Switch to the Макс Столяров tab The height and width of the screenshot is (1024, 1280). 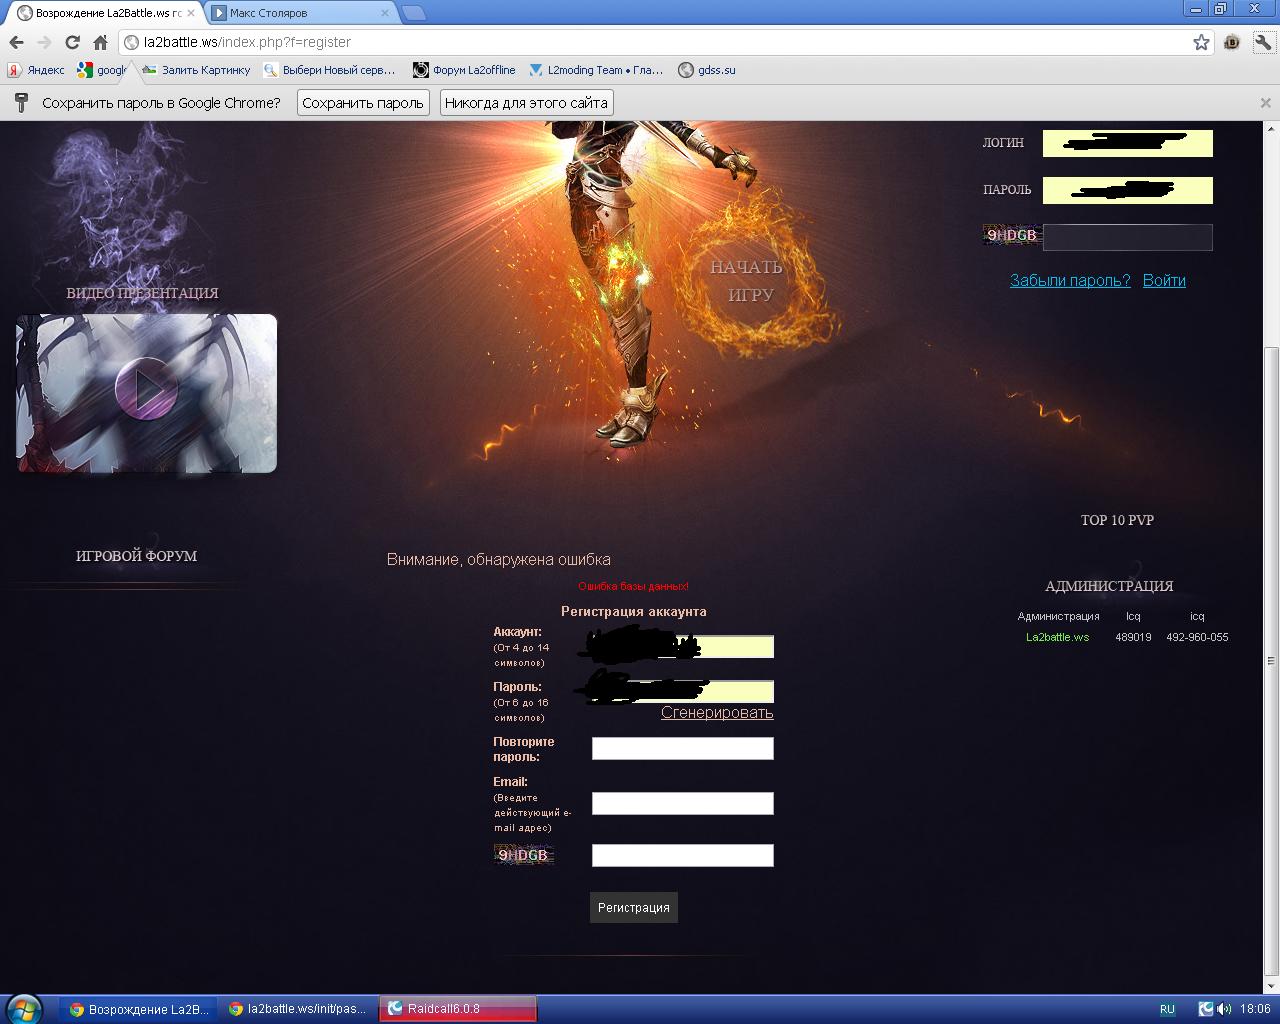[300, 13]
